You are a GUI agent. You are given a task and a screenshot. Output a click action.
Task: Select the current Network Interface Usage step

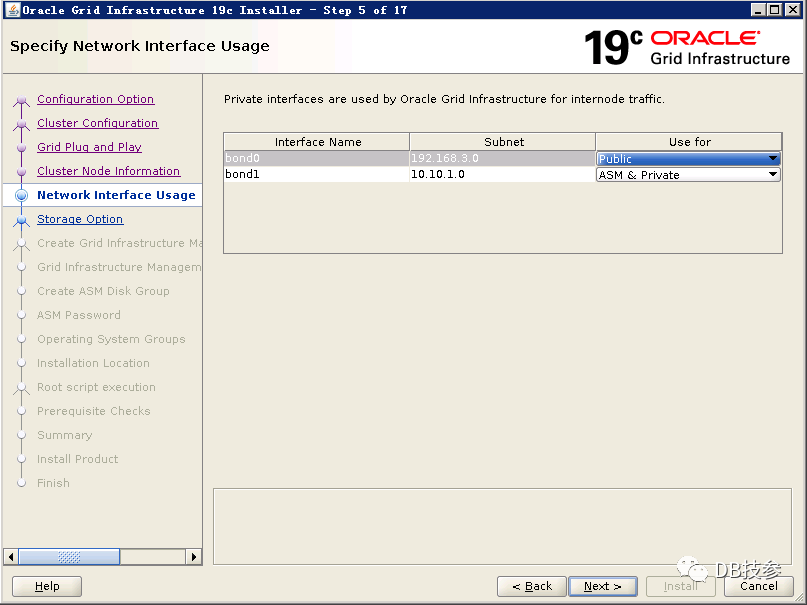tap(116, 195)
